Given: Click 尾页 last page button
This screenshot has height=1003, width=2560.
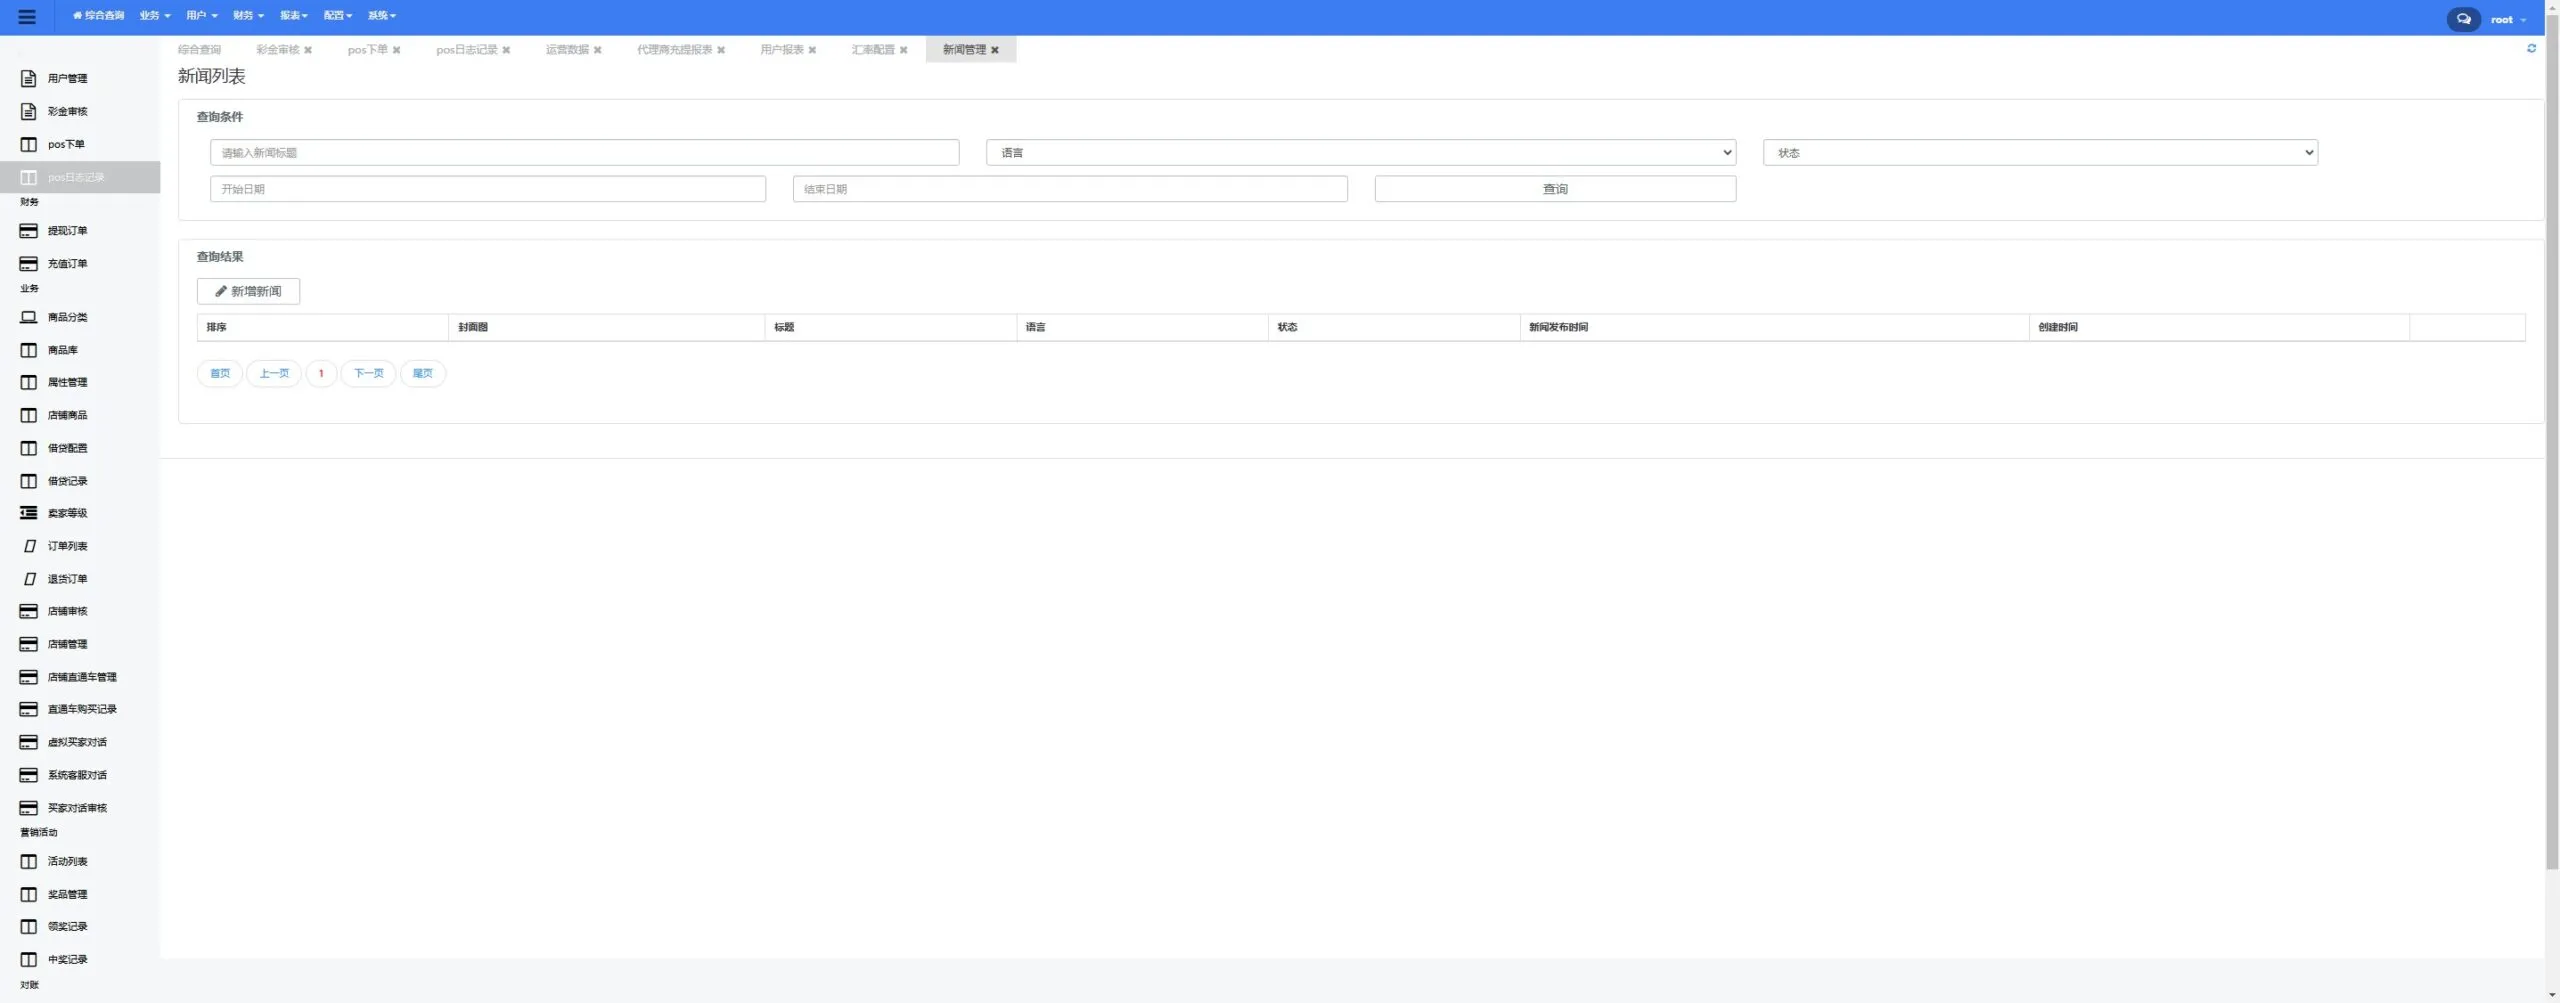Looking at the screenshot, I should click(422, 373).
